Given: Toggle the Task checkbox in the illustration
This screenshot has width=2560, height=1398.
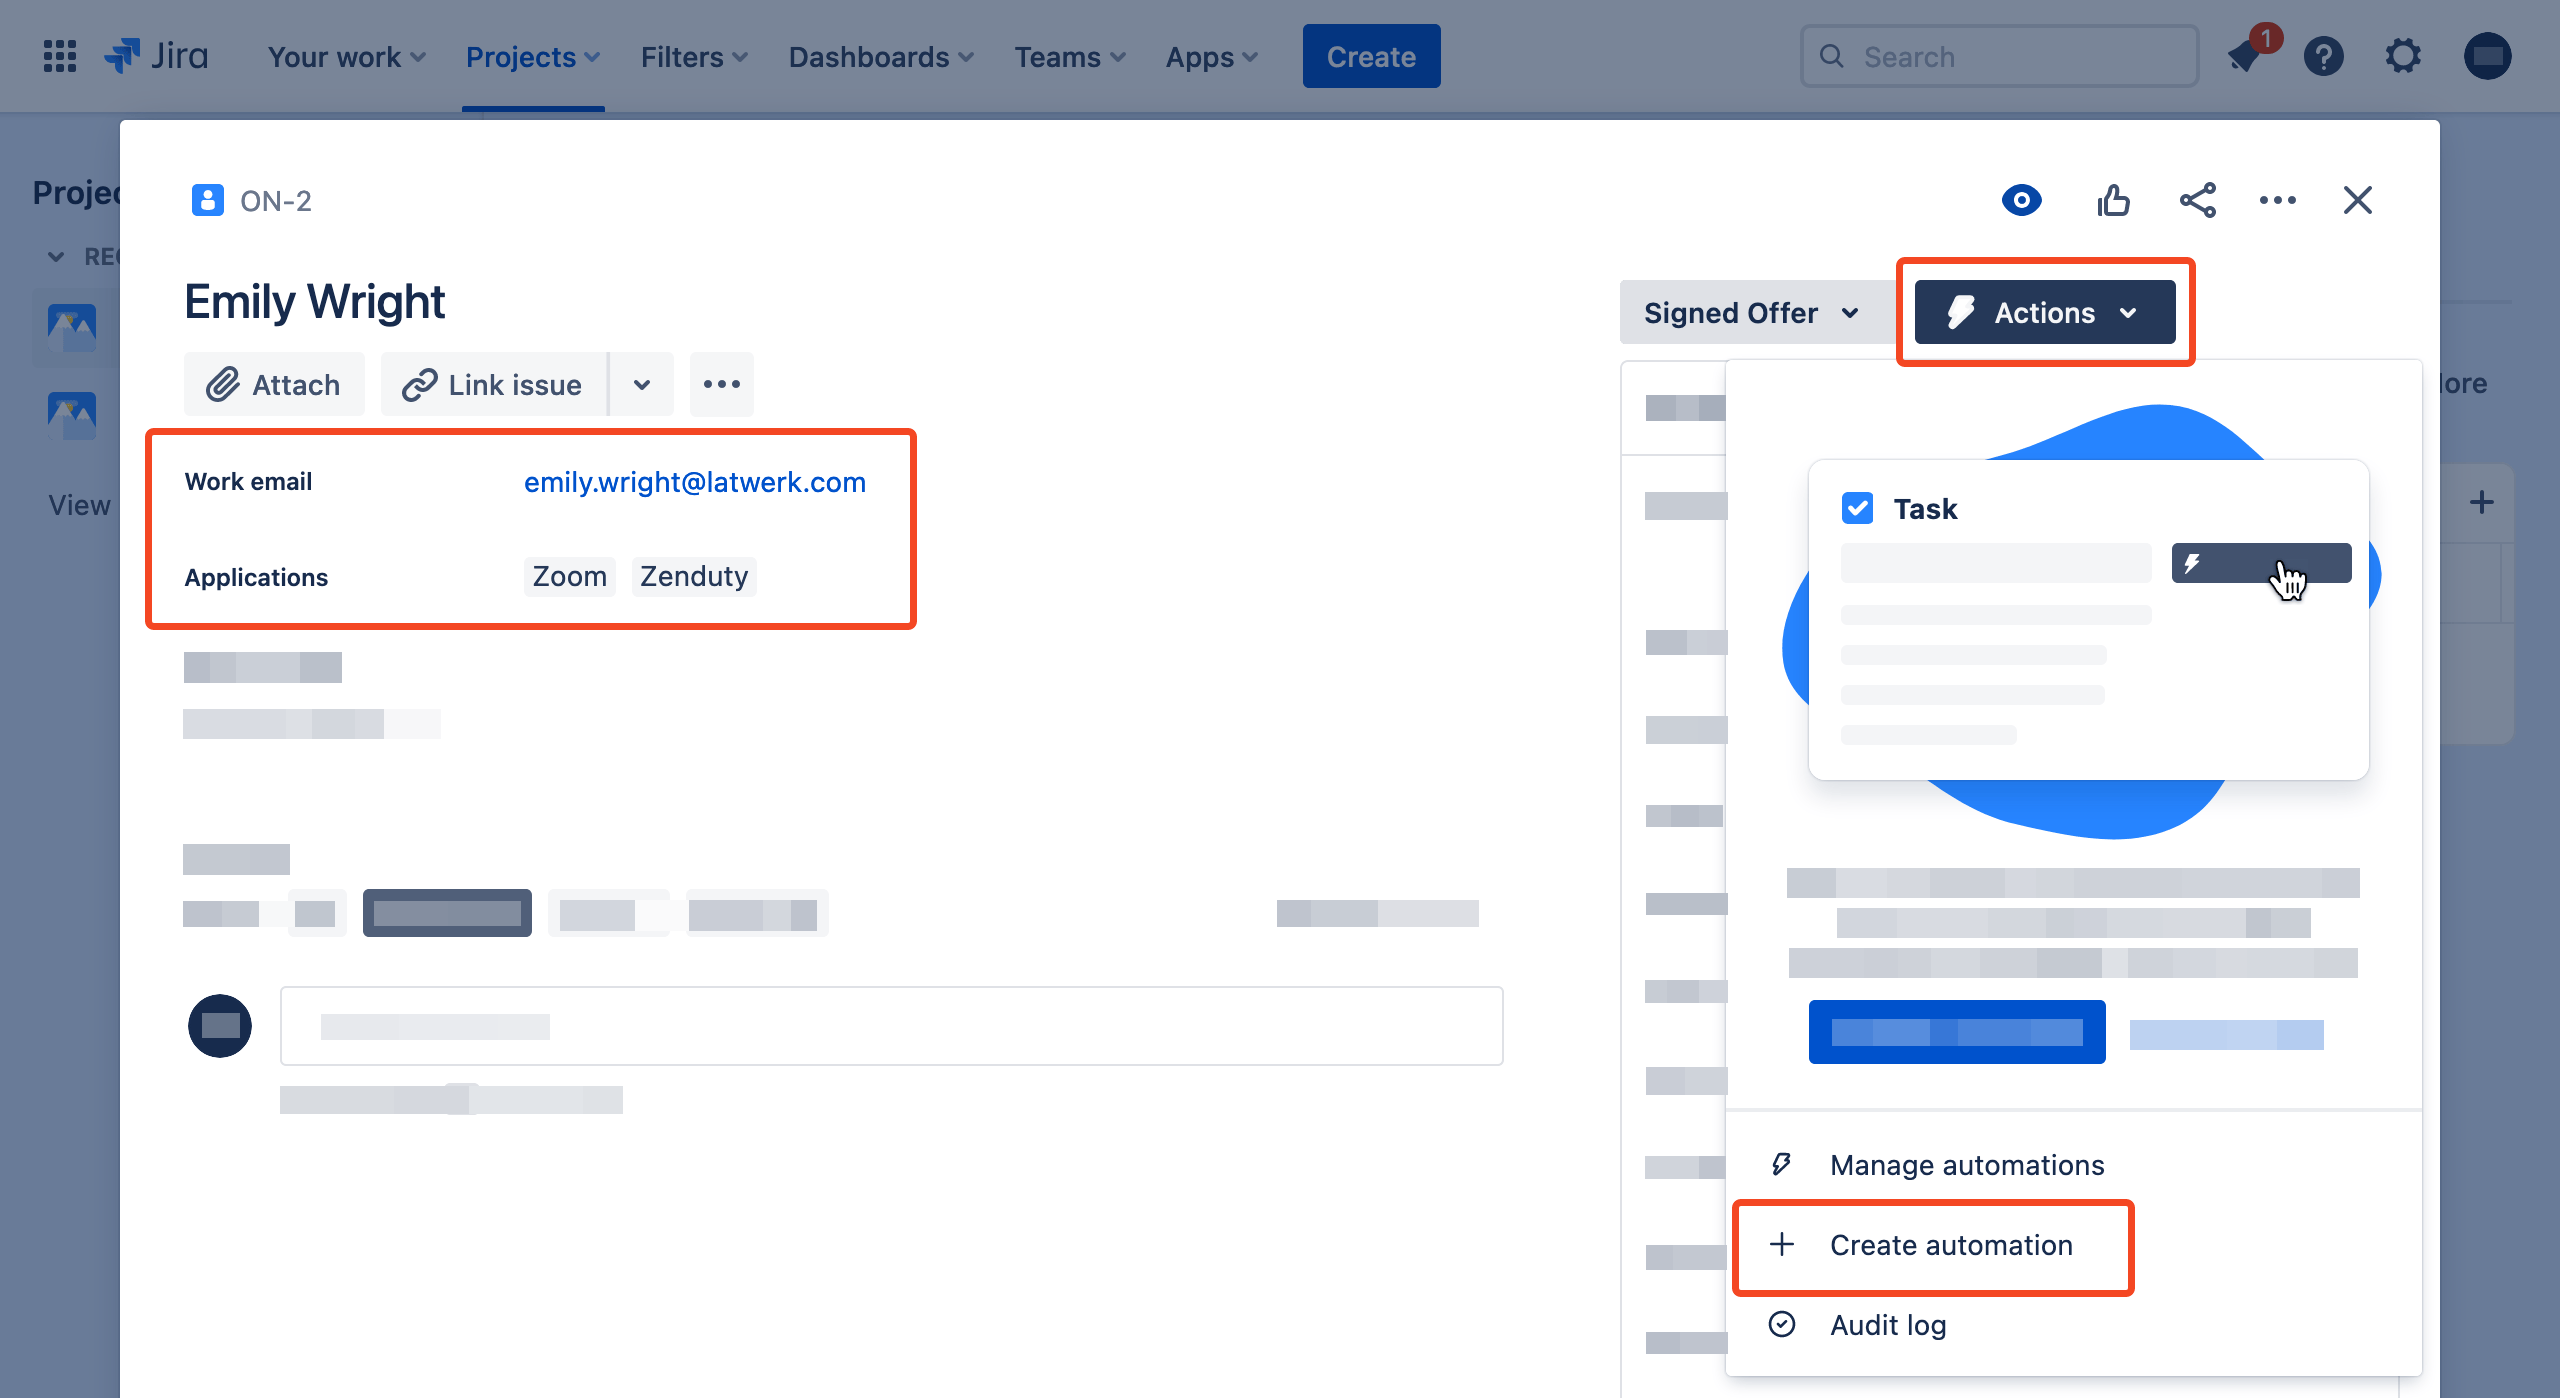Looking at the screenshot, I should pos(1857,508).
